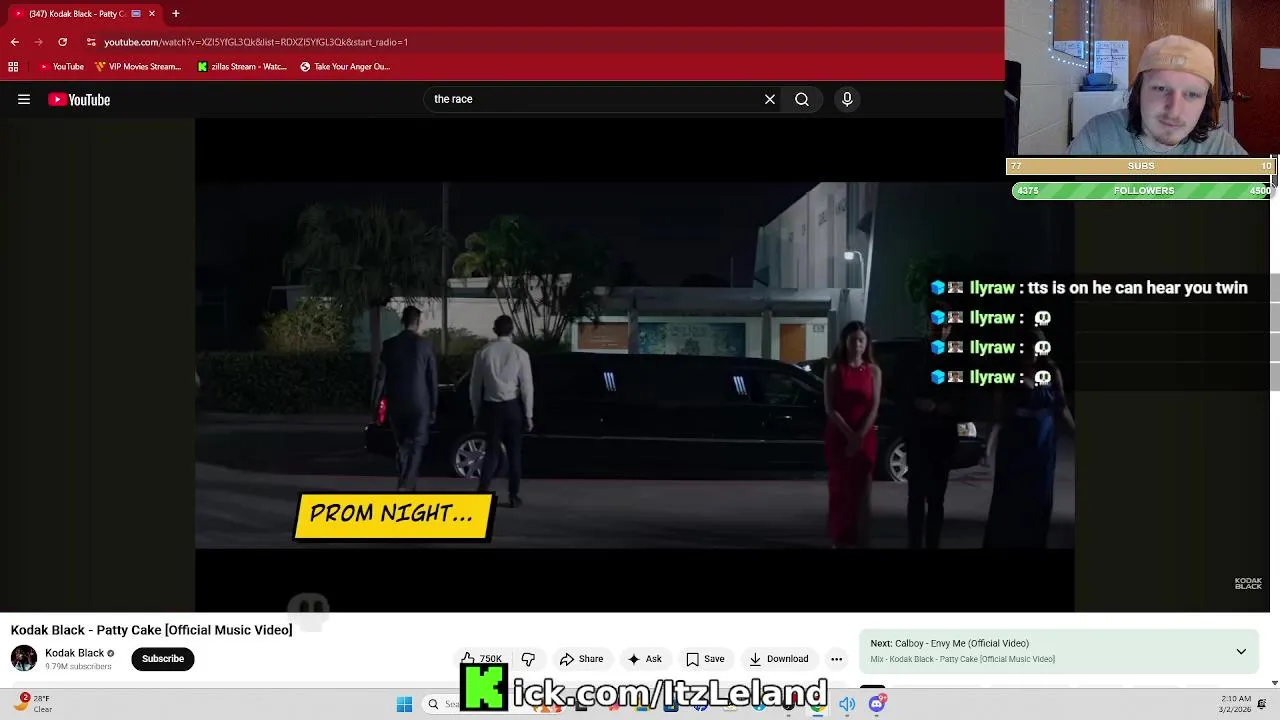This screenshot has width=1280, height=720.
Task: Save the video to a playlist
Action: pos(705,659)
